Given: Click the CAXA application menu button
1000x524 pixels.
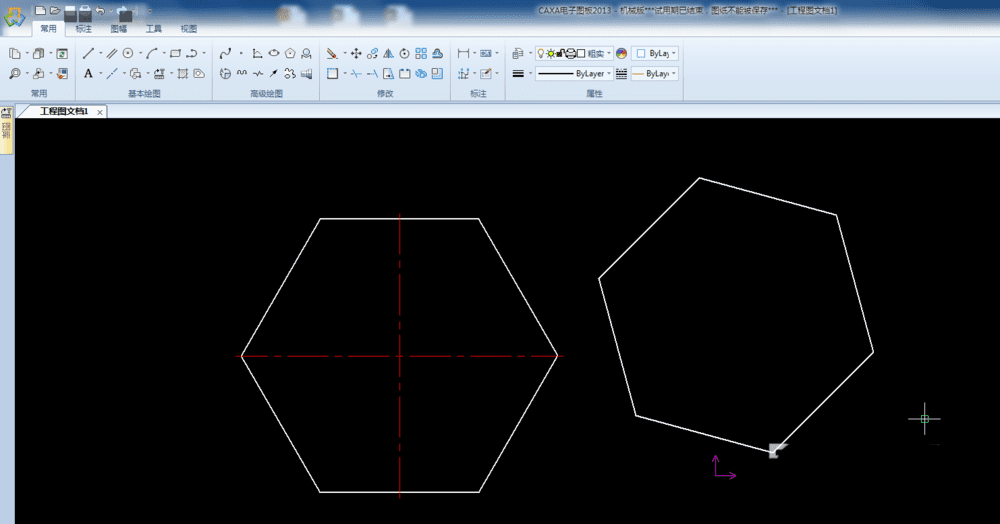Looking at the screenshot, I should click(14, 17).
